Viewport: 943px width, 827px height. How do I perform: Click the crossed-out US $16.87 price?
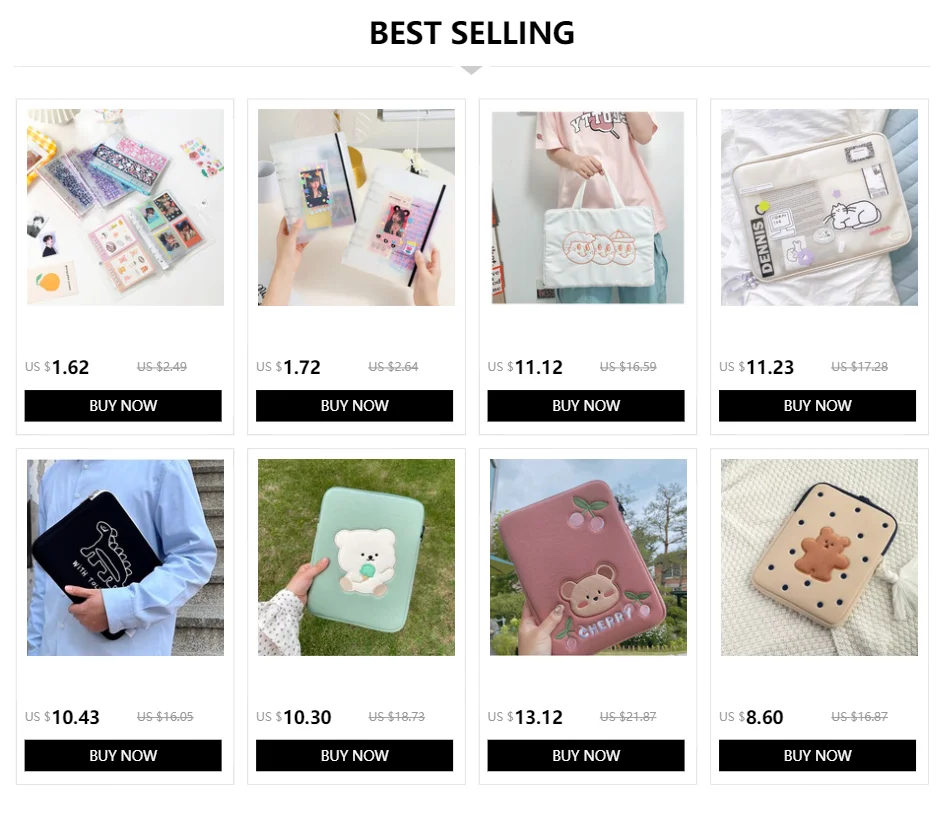click(x=859, y=716)
